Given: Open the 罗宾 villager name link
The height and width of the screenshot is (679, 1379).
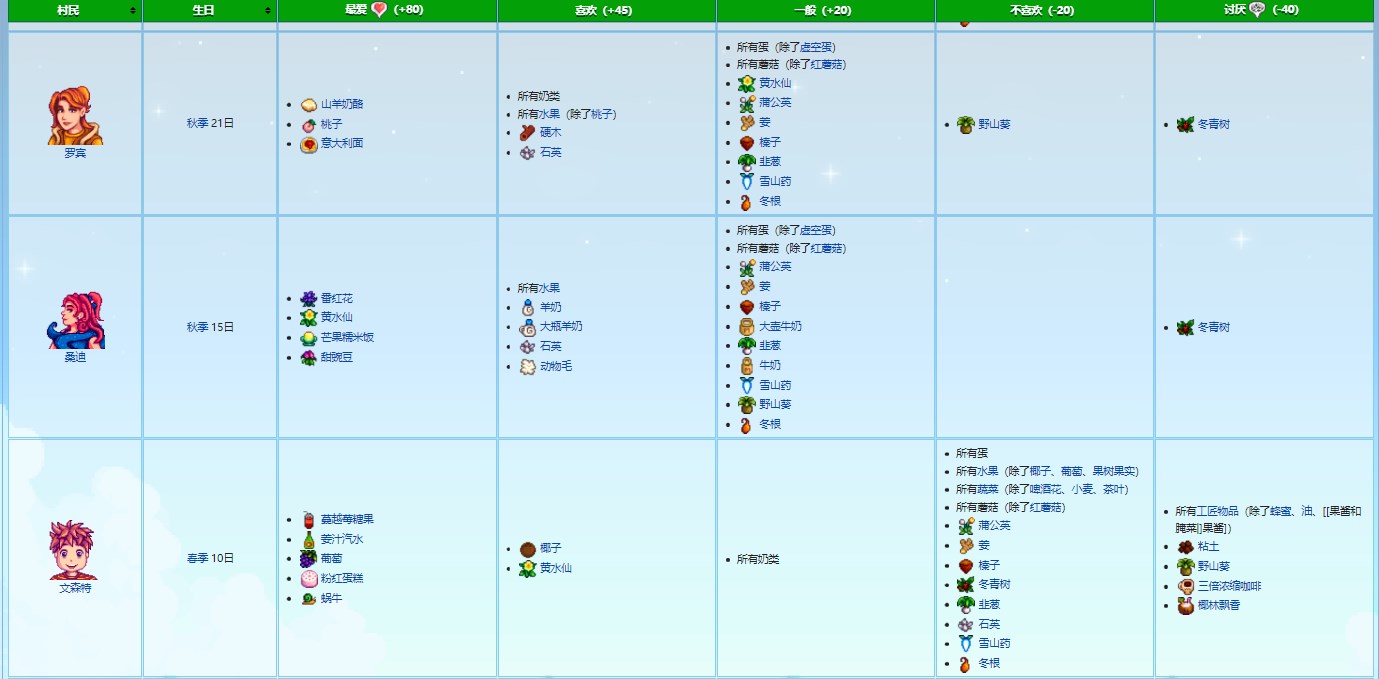Looking at the screenshot, I should click(75, 153).
